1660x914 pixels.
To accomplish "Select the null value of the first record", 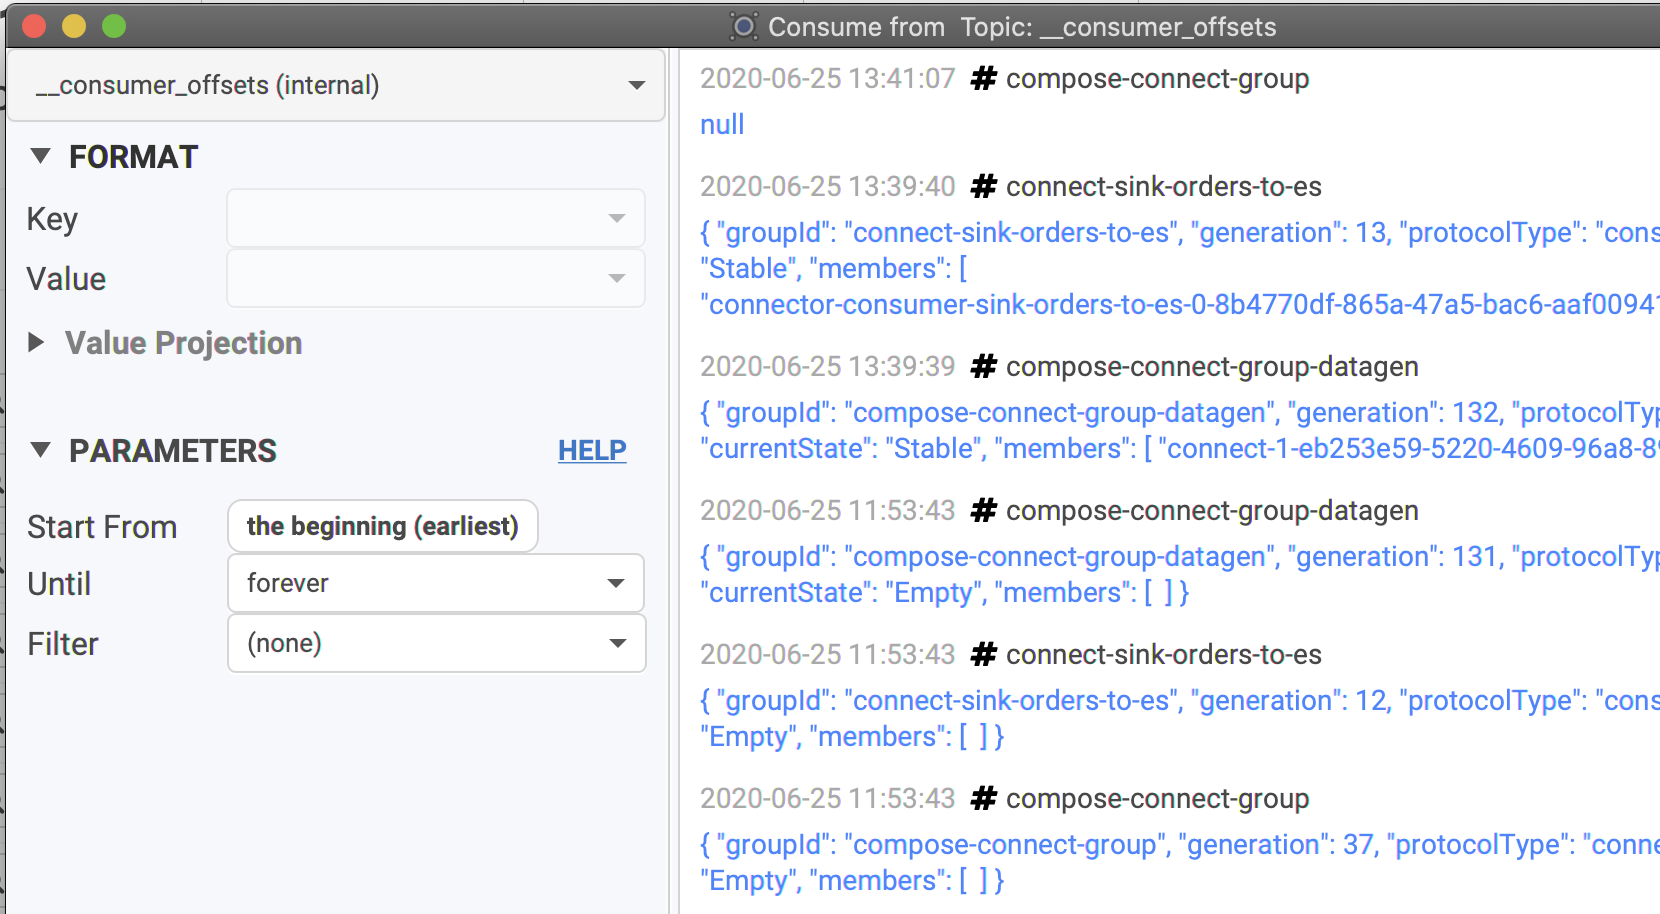I will (x=722, y=125).
